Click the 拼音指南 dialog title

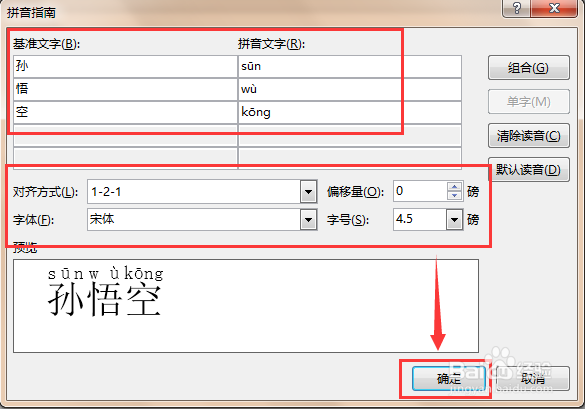click(31, 13)
